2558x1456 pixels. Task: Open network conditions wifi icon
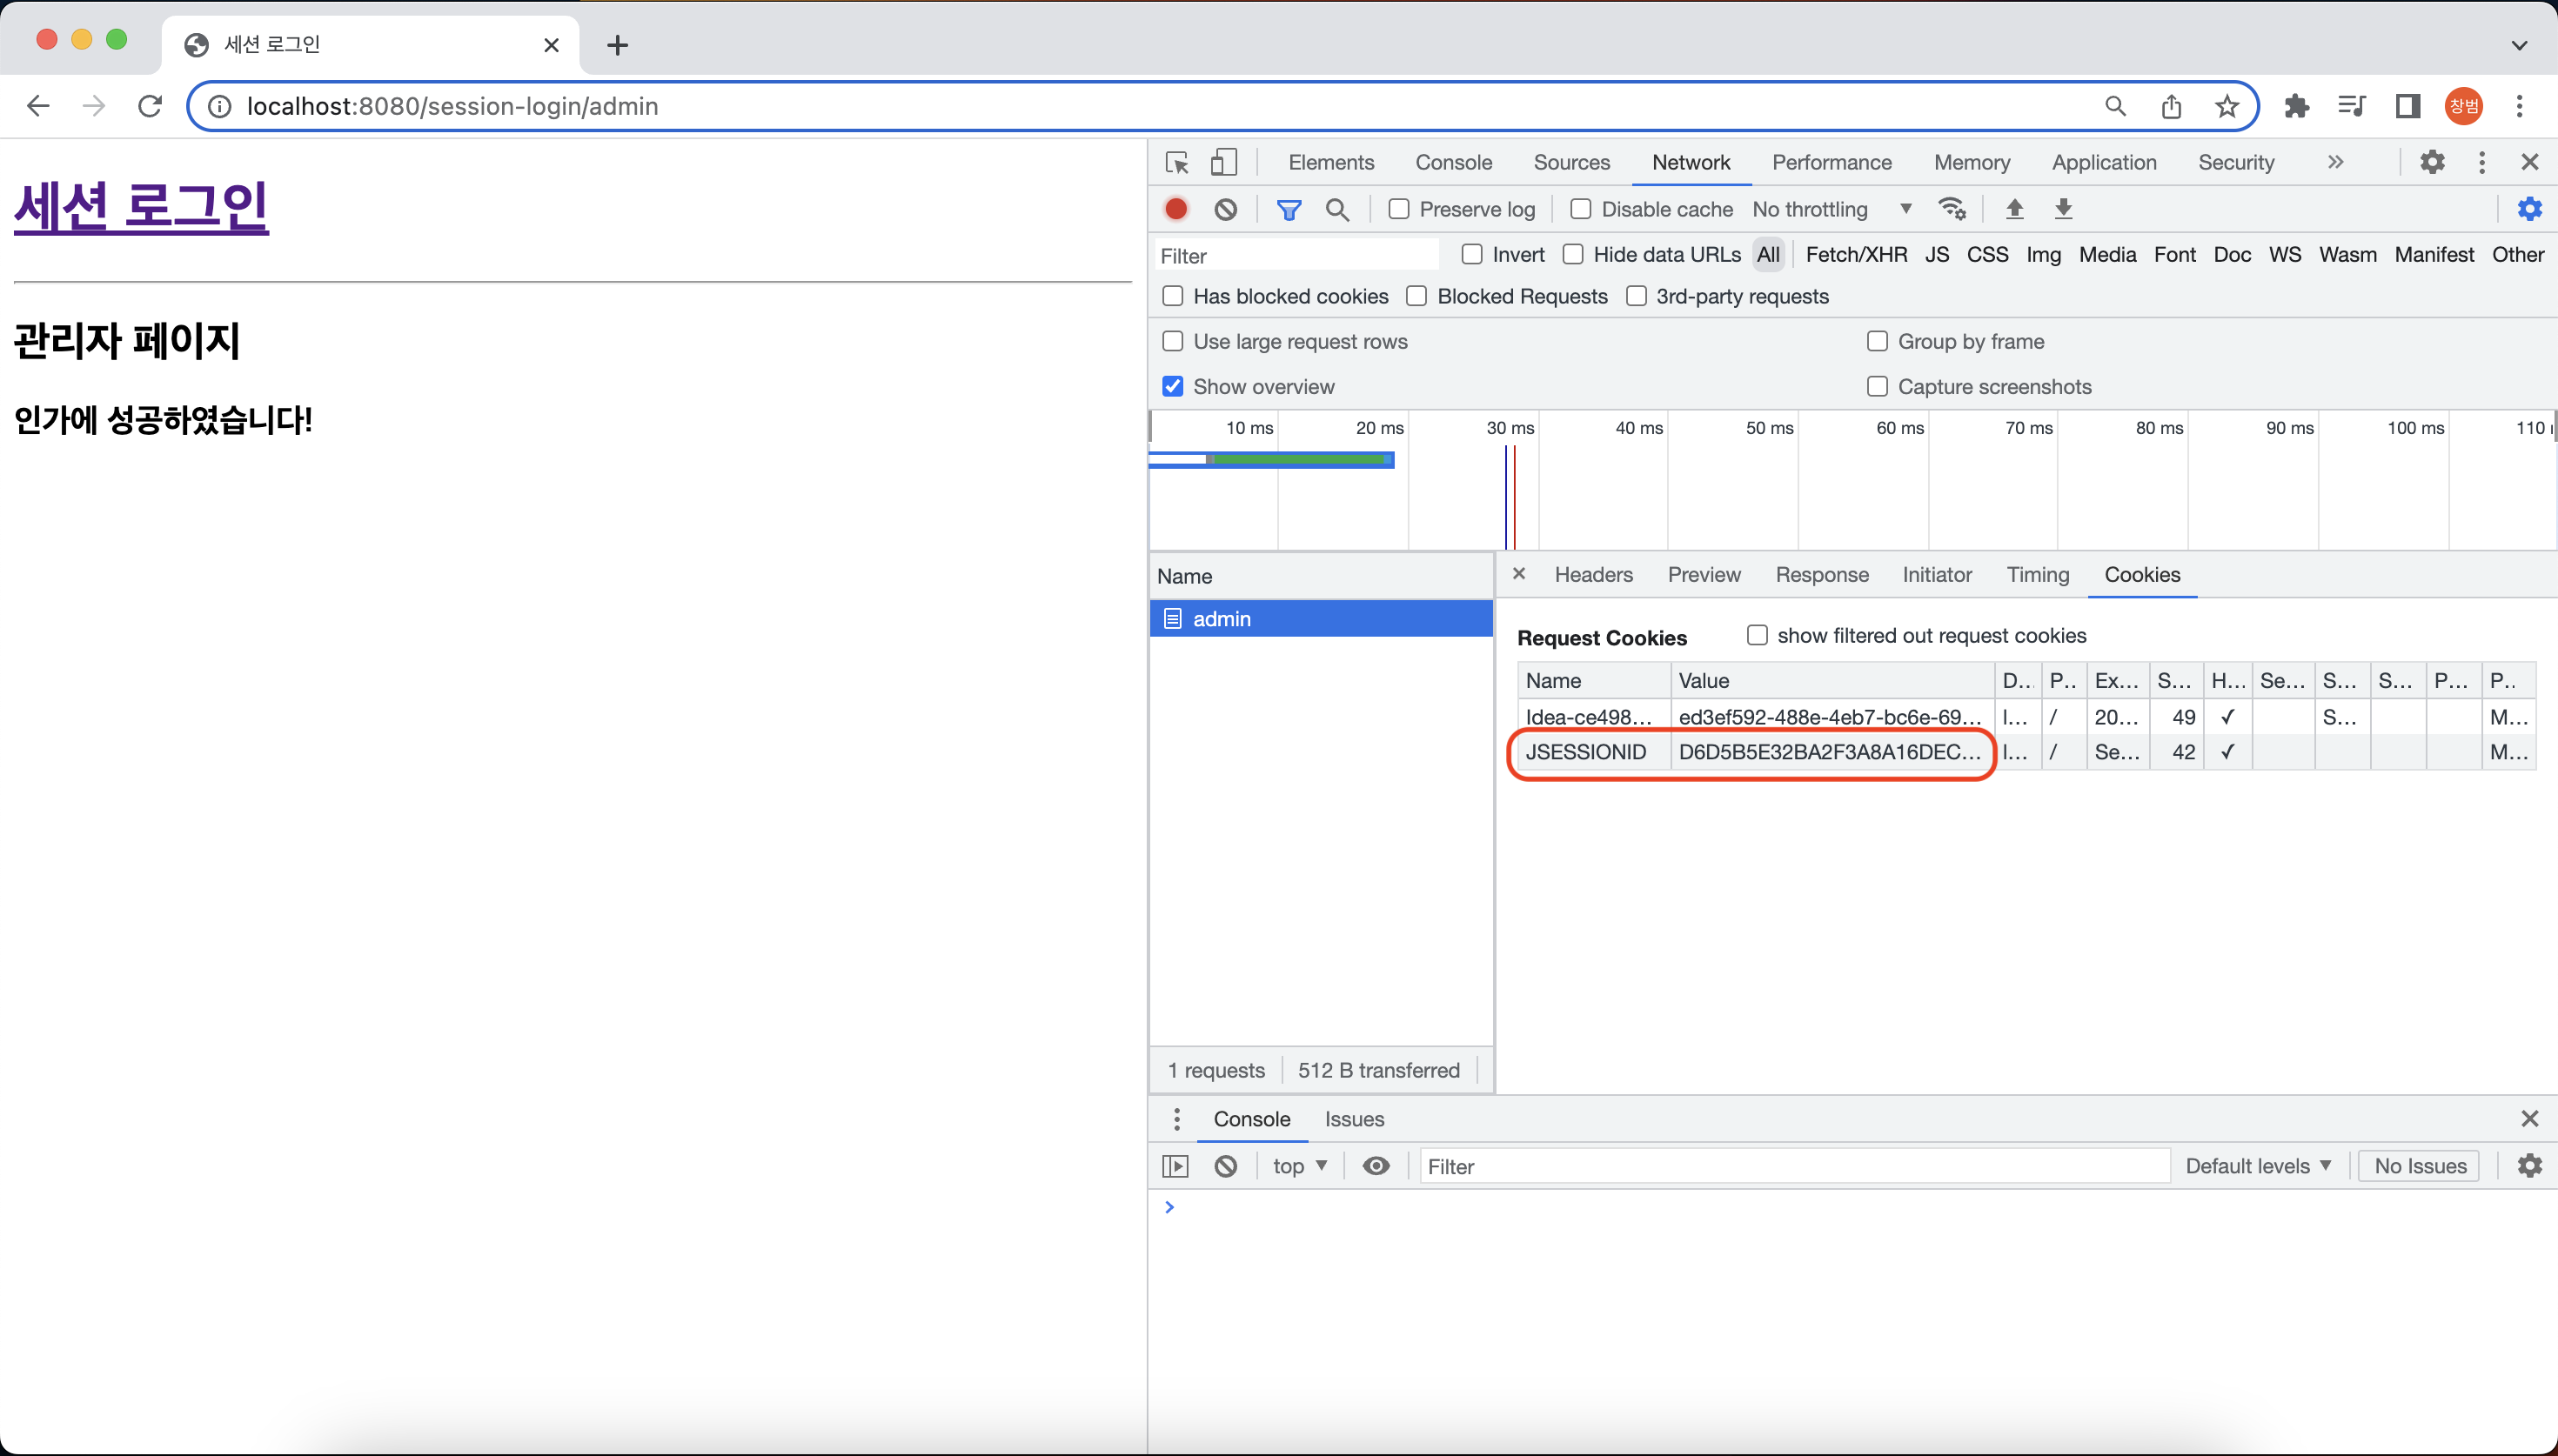(x=1951, y=209)
